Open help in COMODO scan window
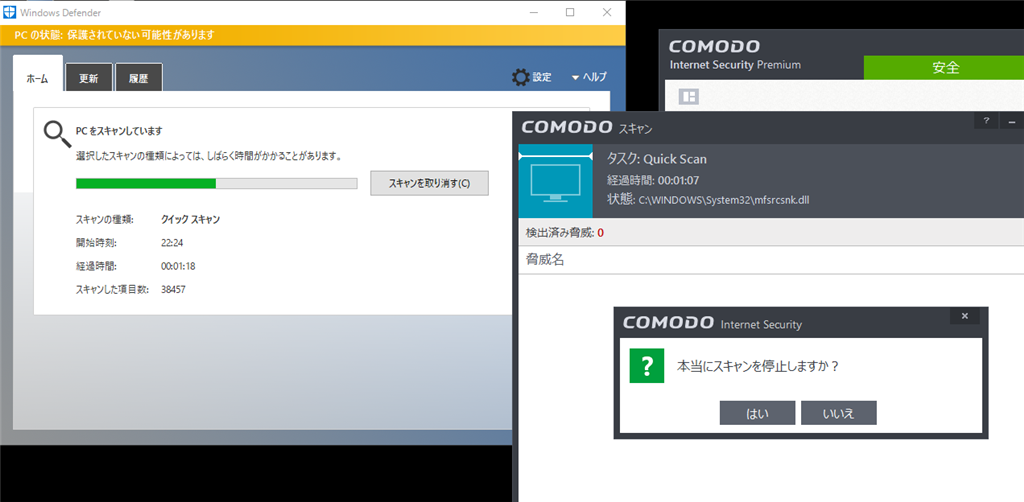Viewport: 1024px width, 502px height. [986, 121]
